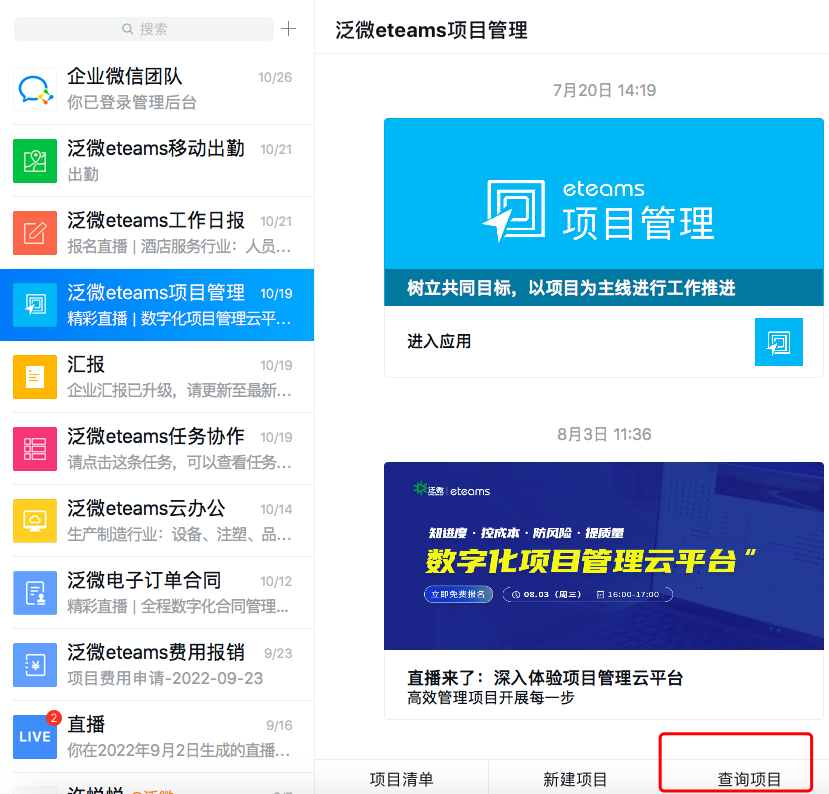Click the 搜索 search input field
The height and width of the screenshot is (794, 829).
point(144,29)
